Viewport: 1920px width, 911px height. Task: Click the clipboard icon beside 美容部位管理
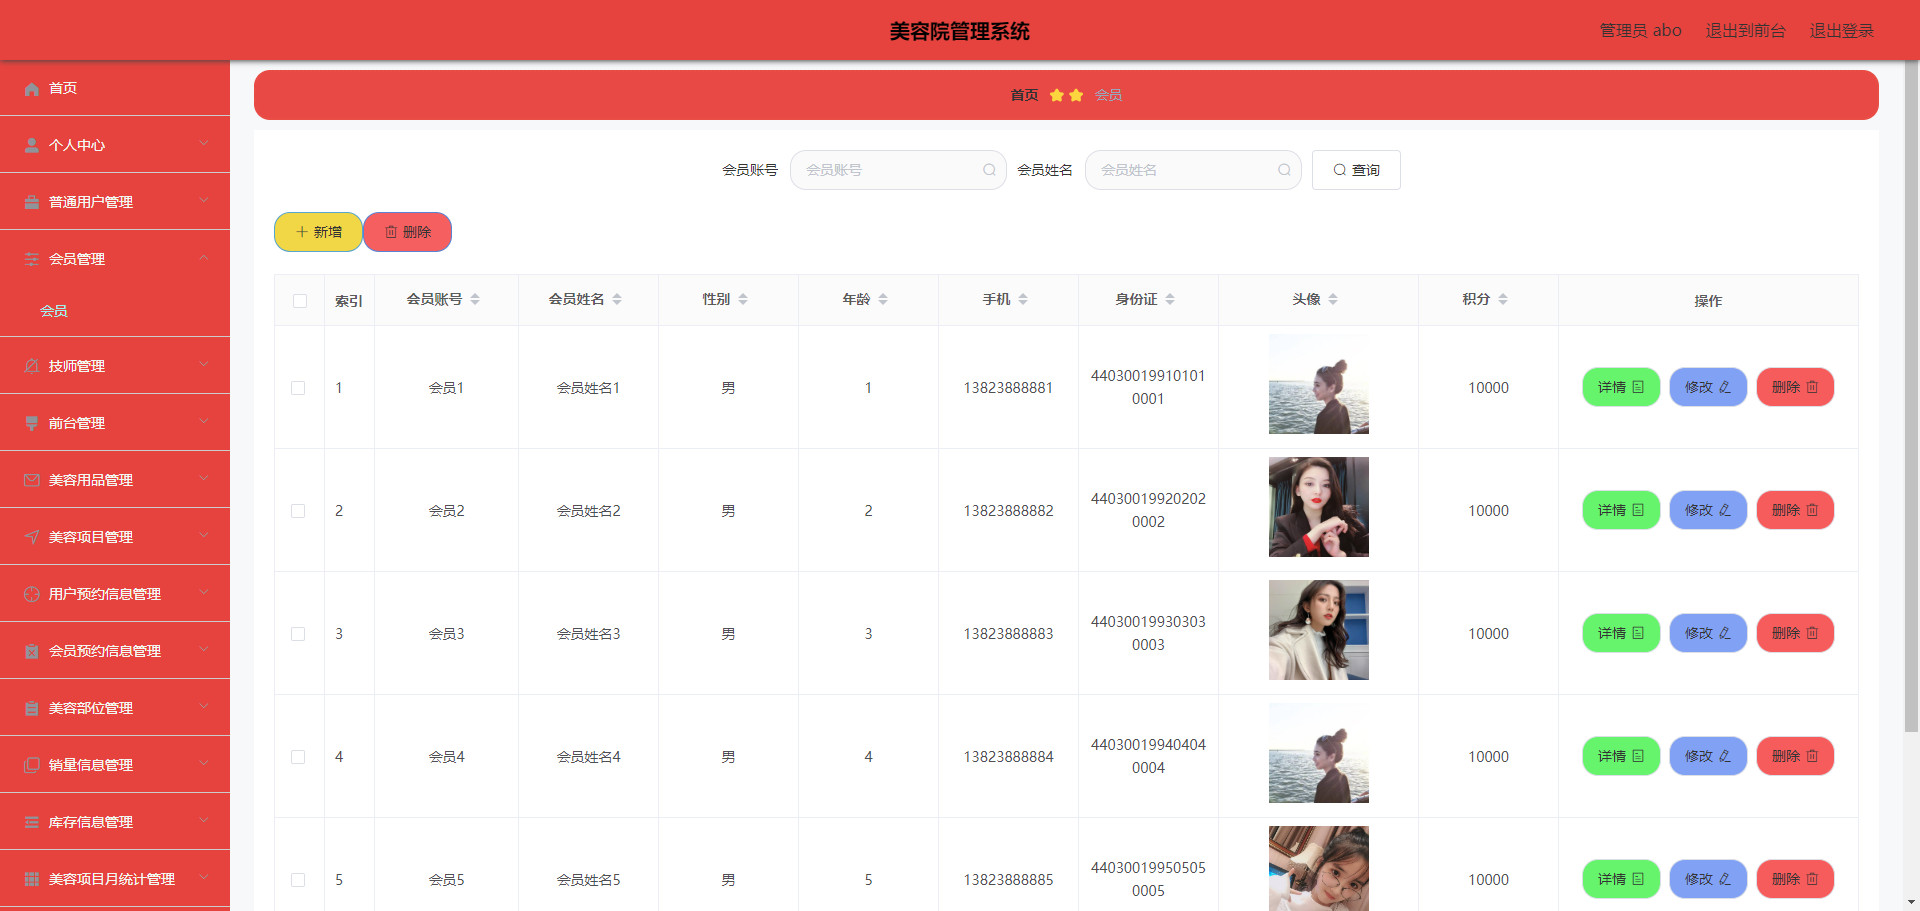tap(32, 708)
